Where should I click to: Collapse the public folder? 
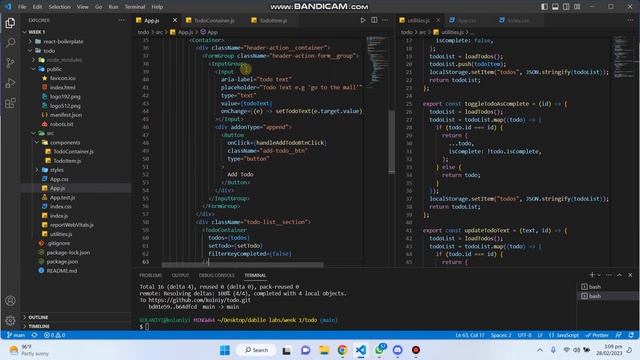[x=33, y=69]
